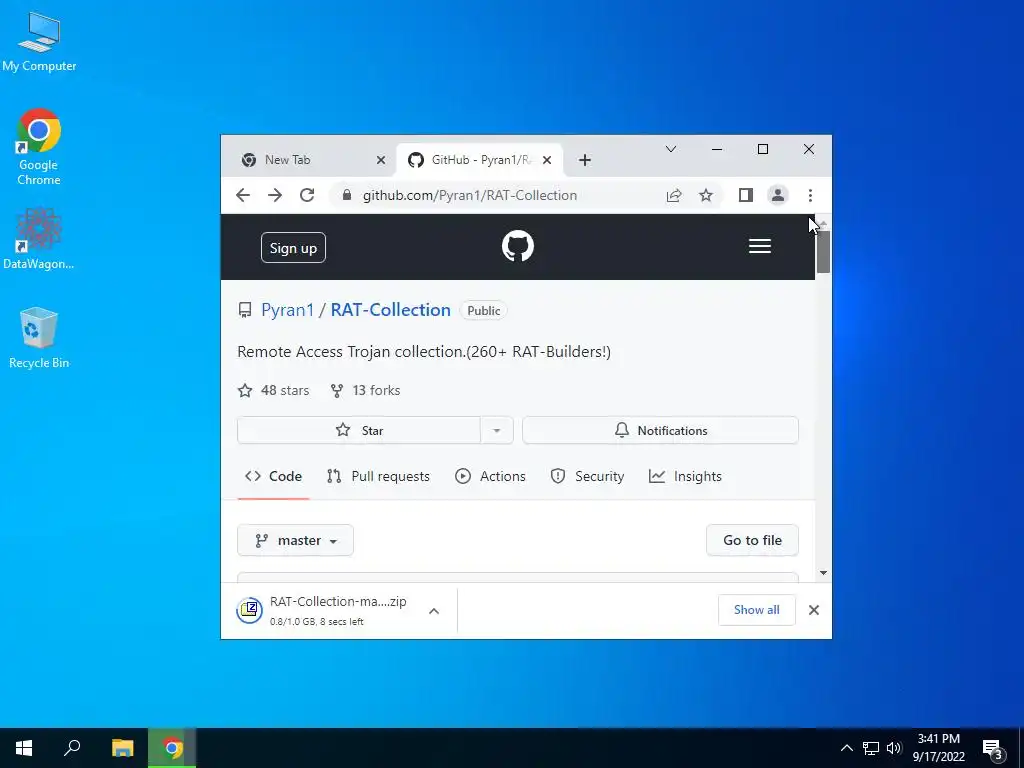Click Show all downloads
Image resolution: width=1024 pixels, height=768 pixels.
pos(757,610)
